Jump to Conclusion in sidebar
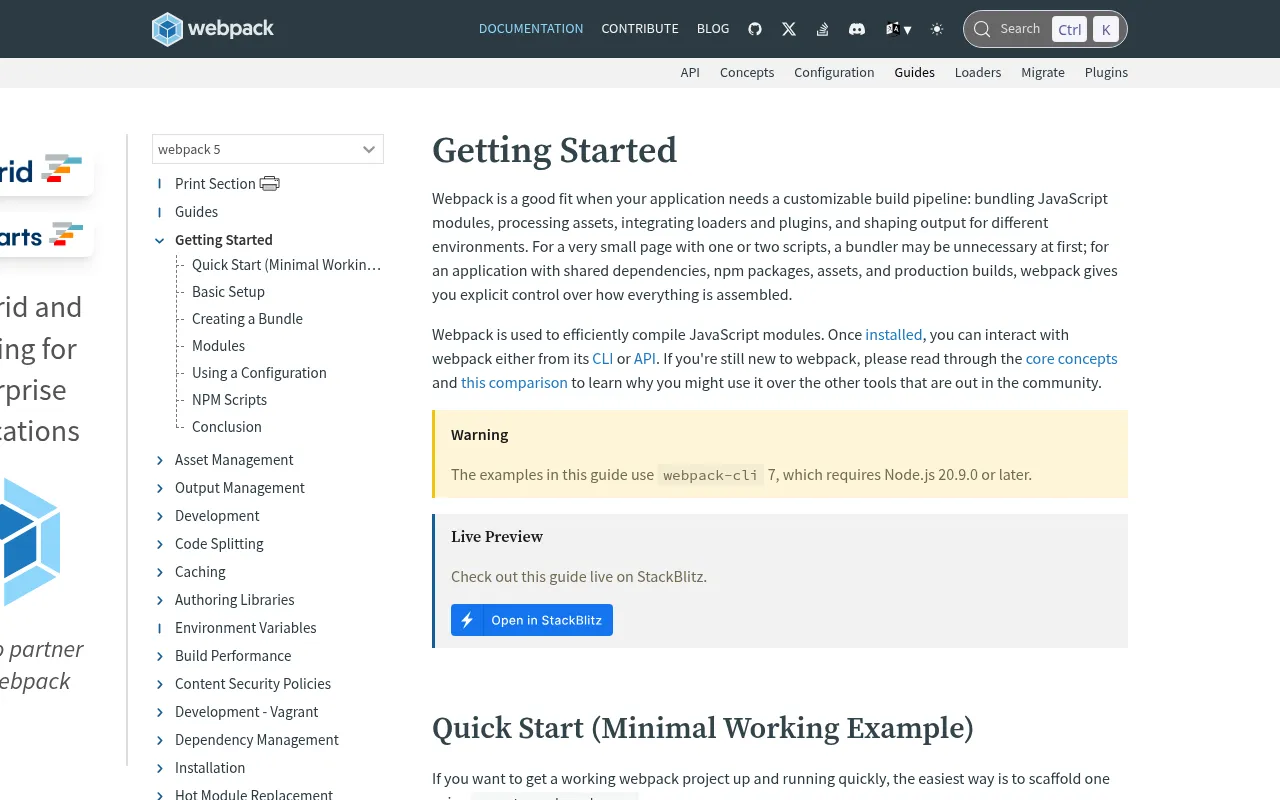 coord(227,427)
